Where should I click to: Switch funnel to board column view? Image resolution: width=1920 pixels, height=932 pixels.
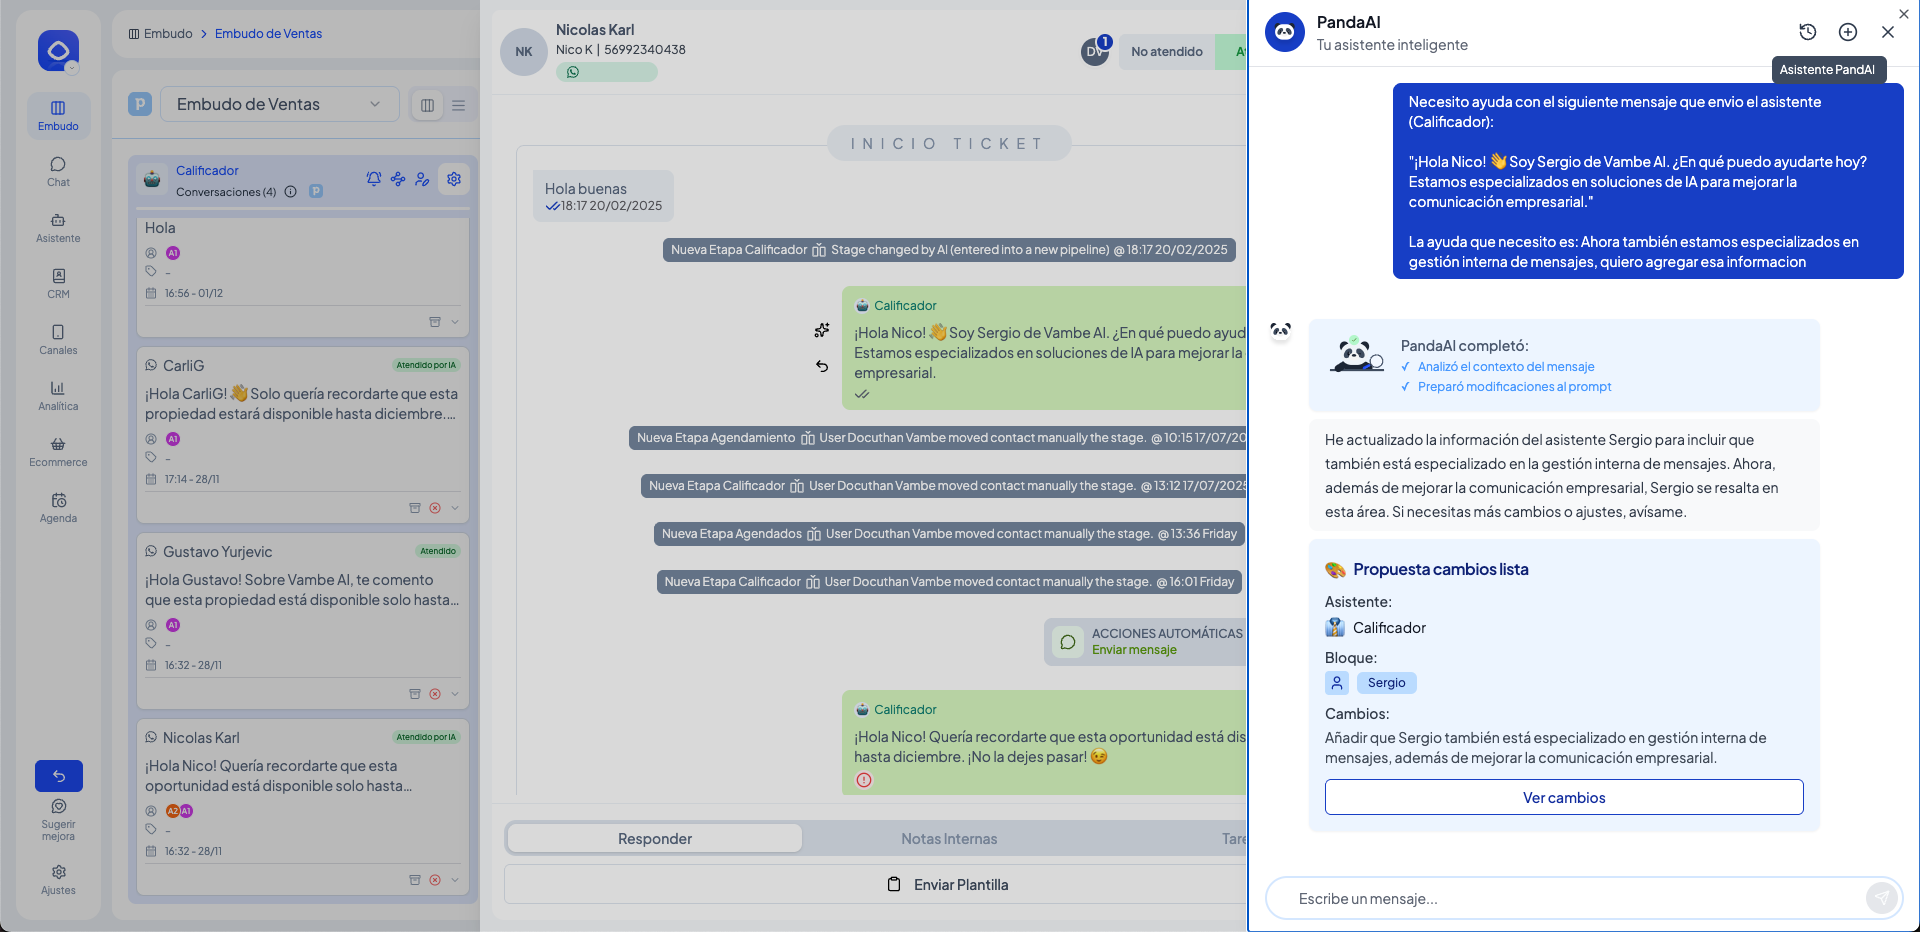pos(427,105)
